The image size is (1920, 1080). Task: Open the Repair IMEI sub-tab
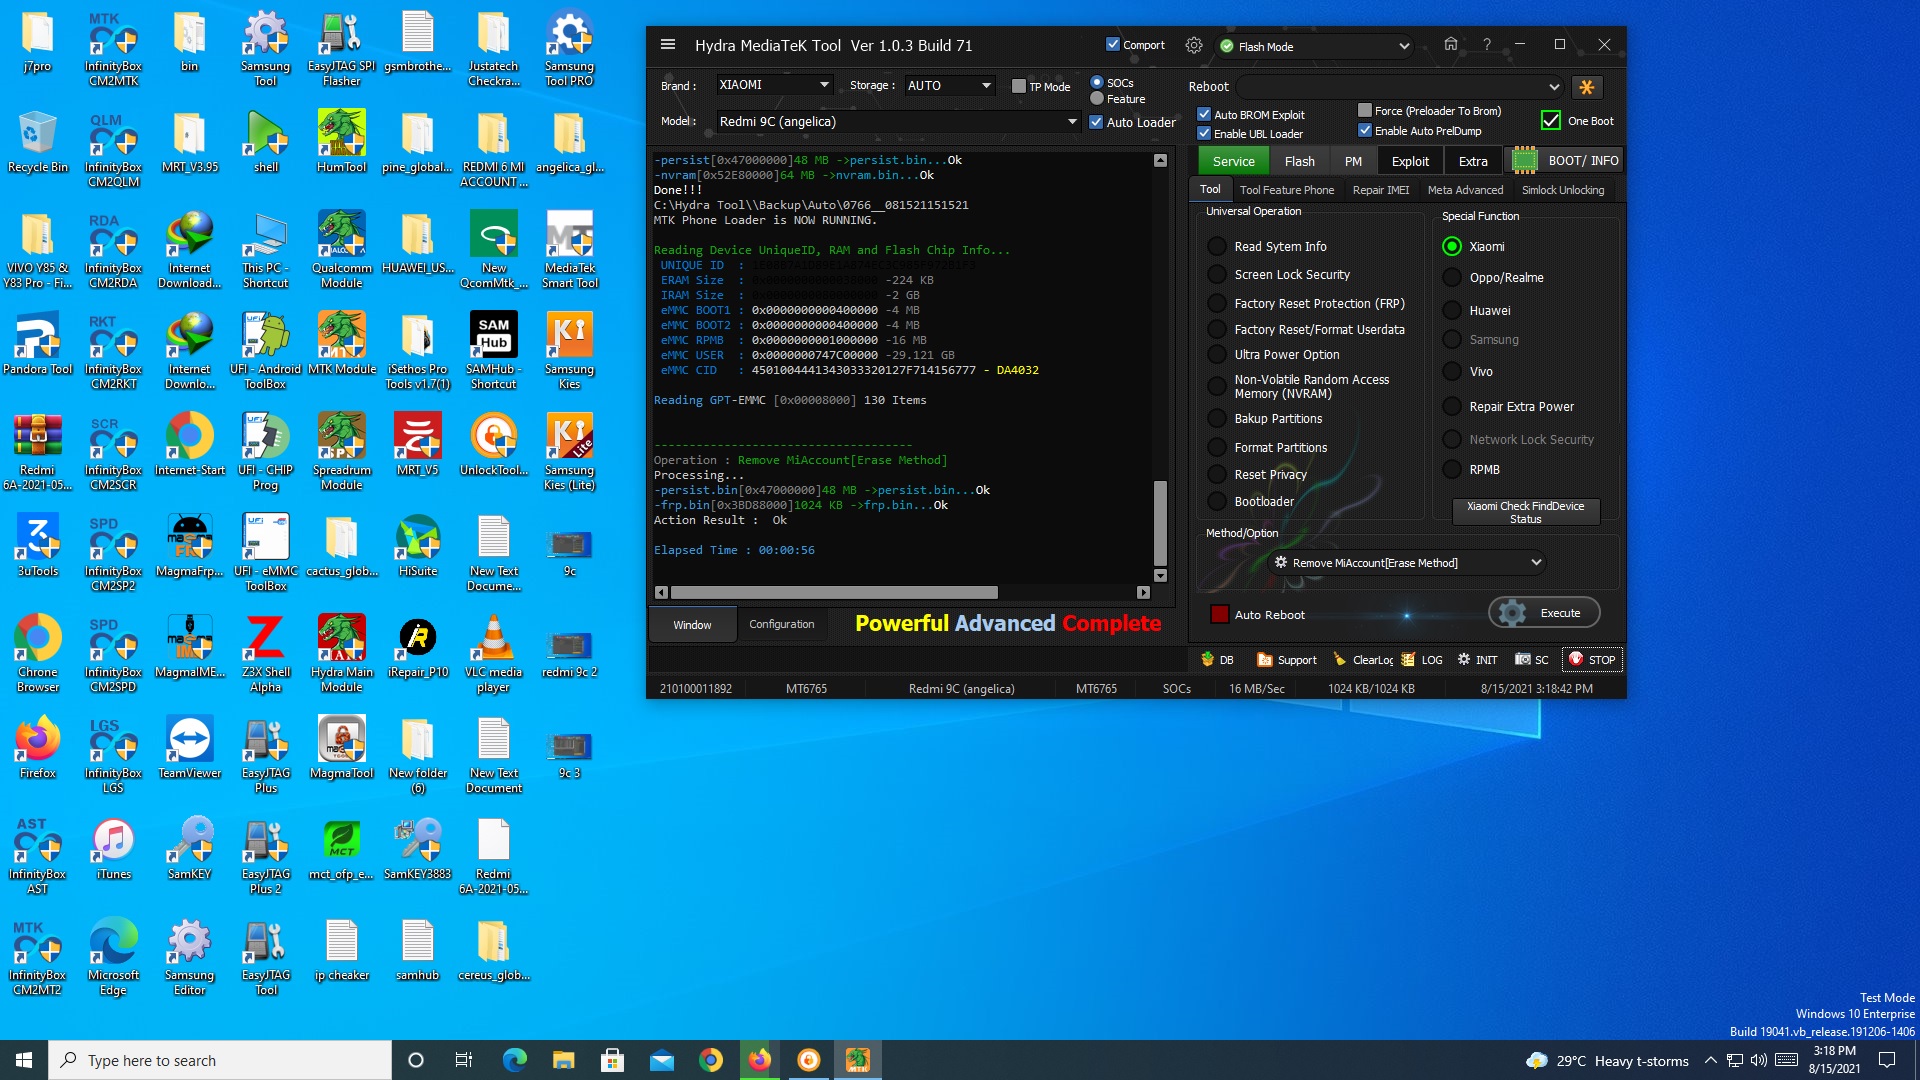[1380, 190]
